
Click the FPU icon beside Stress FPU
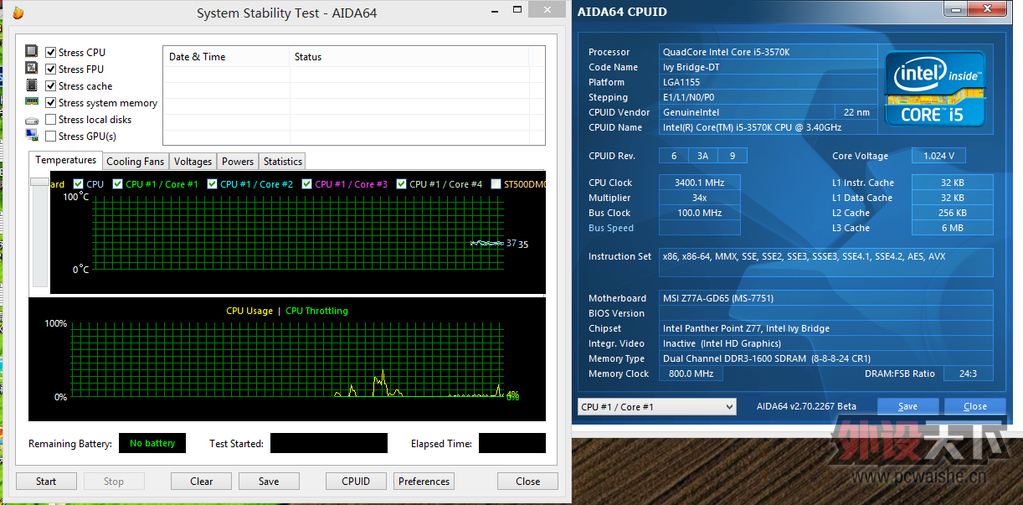31,69
